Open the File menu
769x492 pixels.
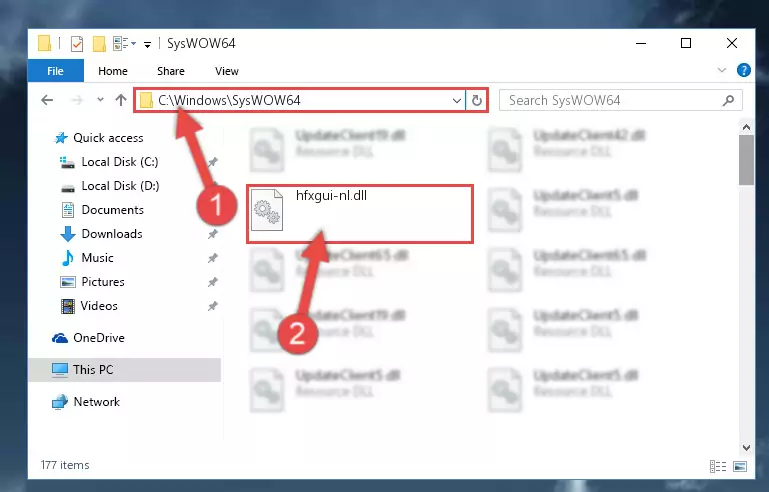click(55, 71)
